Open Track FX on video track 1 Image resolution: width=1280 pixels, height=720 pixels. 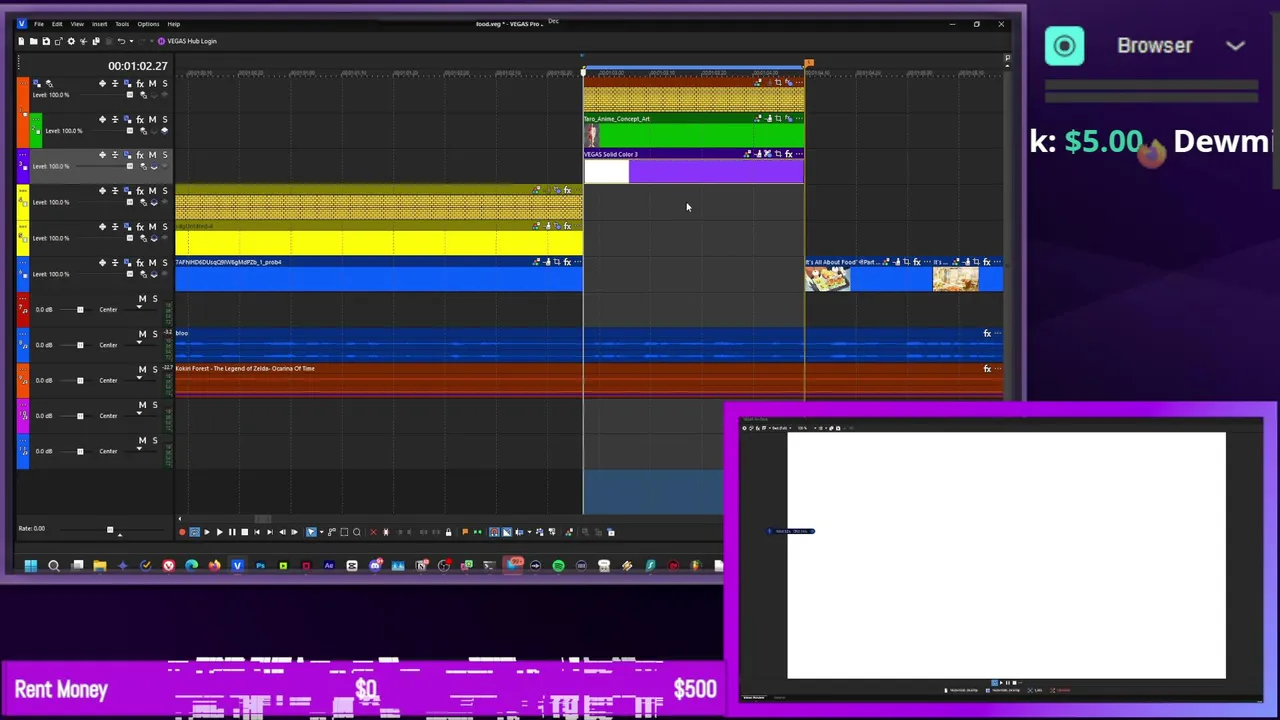tap(140, 84)
